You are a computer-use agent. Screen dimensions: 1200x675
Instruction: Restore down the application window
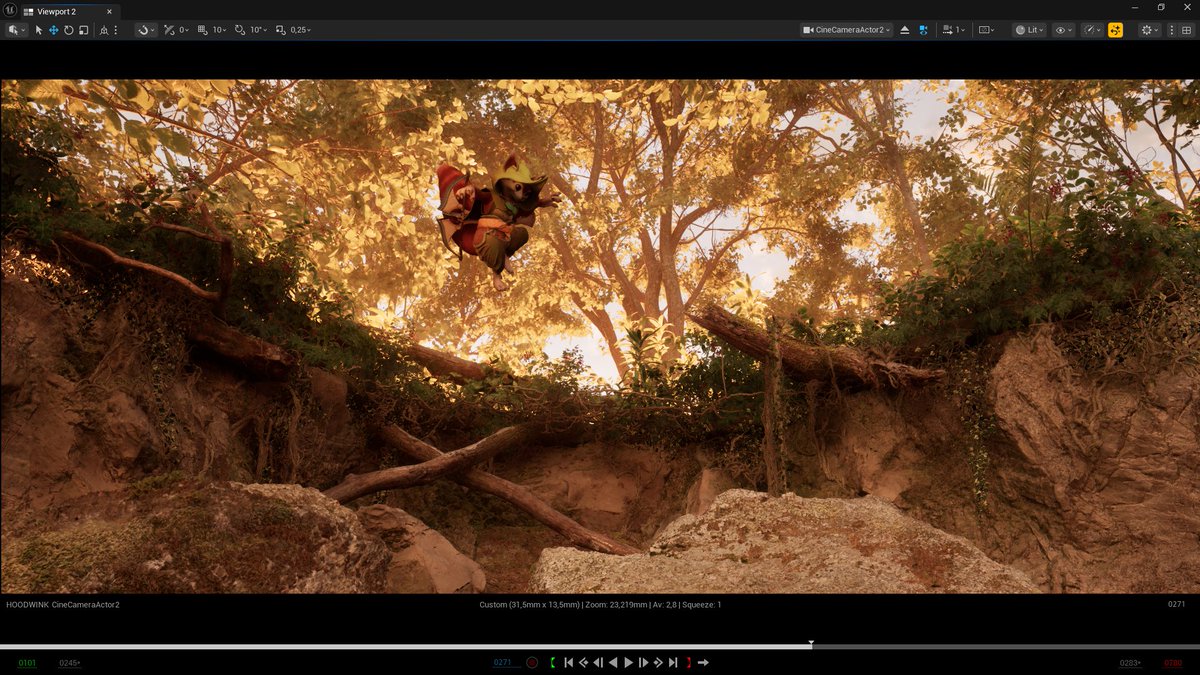(1161, 8)
